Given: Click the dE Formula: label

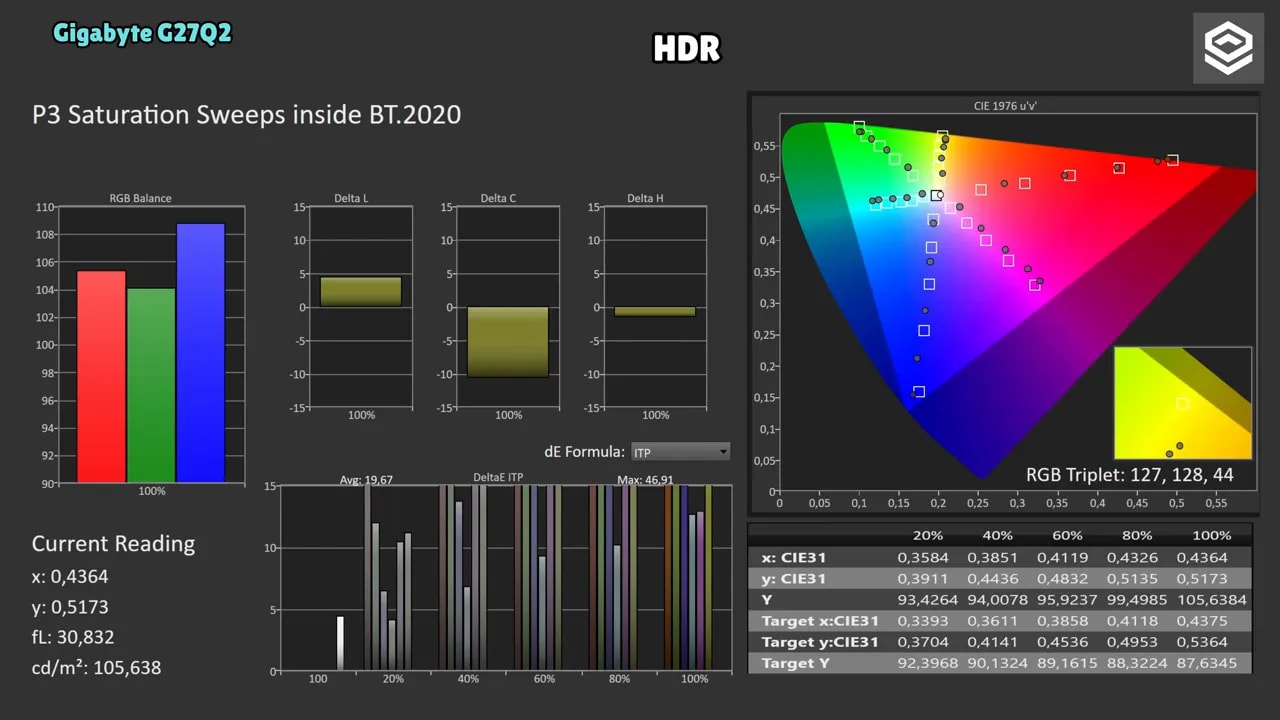Looking at the screenshot, I should pyautogui.click(x=585, y=452).
